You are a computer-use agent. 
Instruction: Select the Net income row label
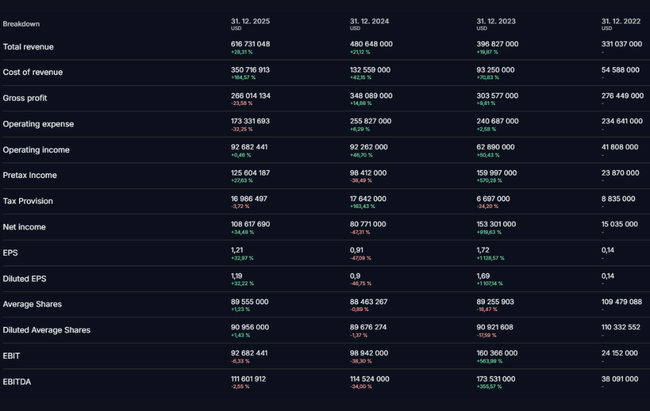24,227
